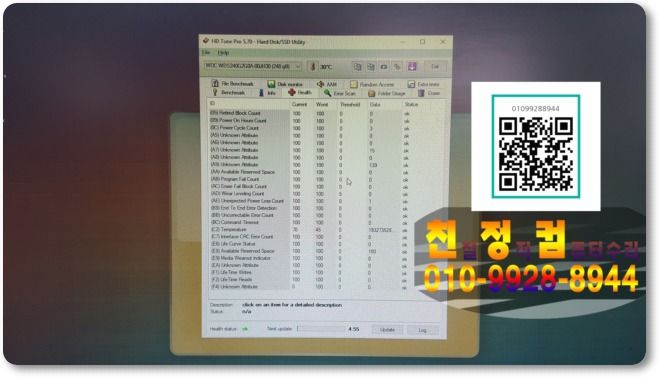Click the purple download arrow icon
This screenshot has height=379, width=660.
point(412,67)
